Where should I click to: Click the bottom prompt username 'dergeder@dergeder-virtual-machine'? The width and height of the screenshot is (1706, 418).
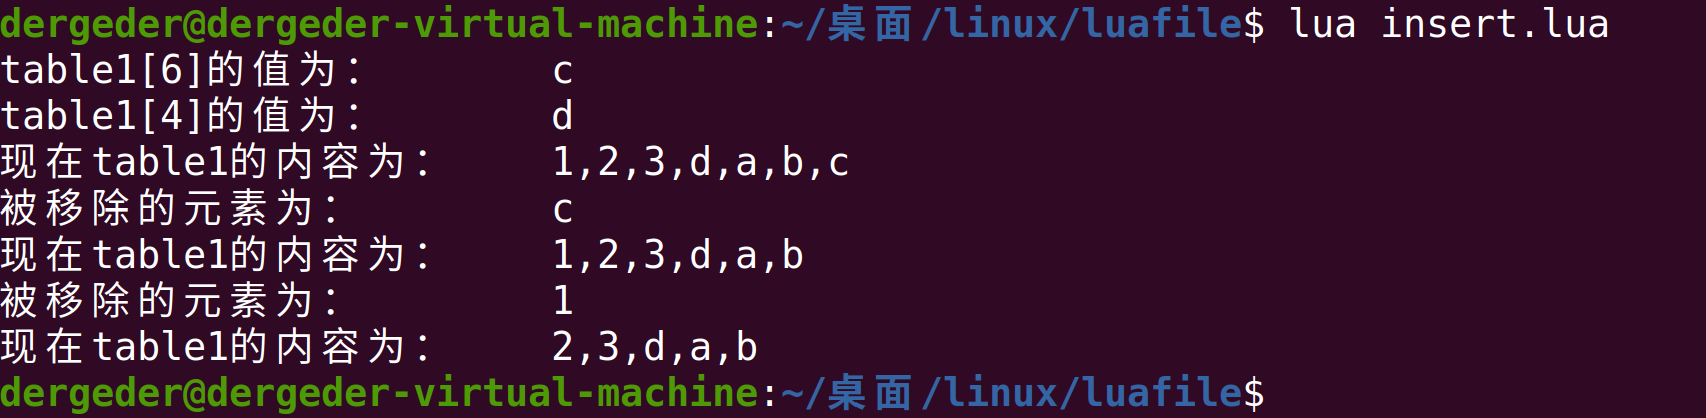coord(379,392)
